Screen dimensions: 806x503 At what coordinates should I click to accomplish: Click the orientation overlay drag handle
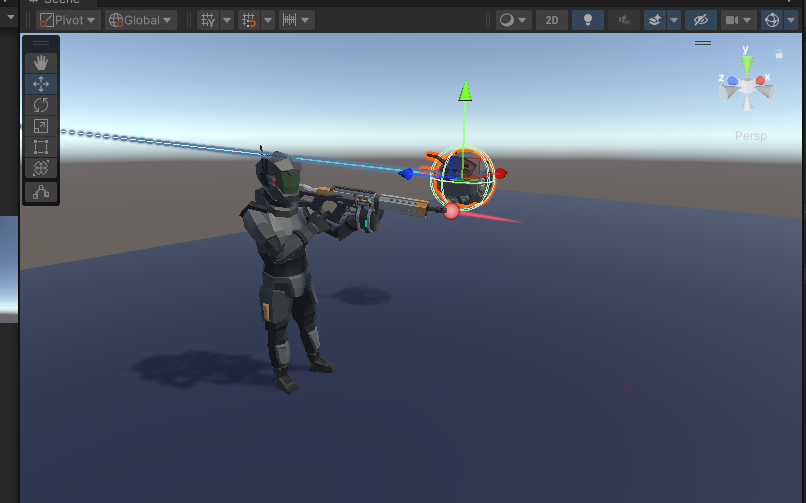click(703, 43)
